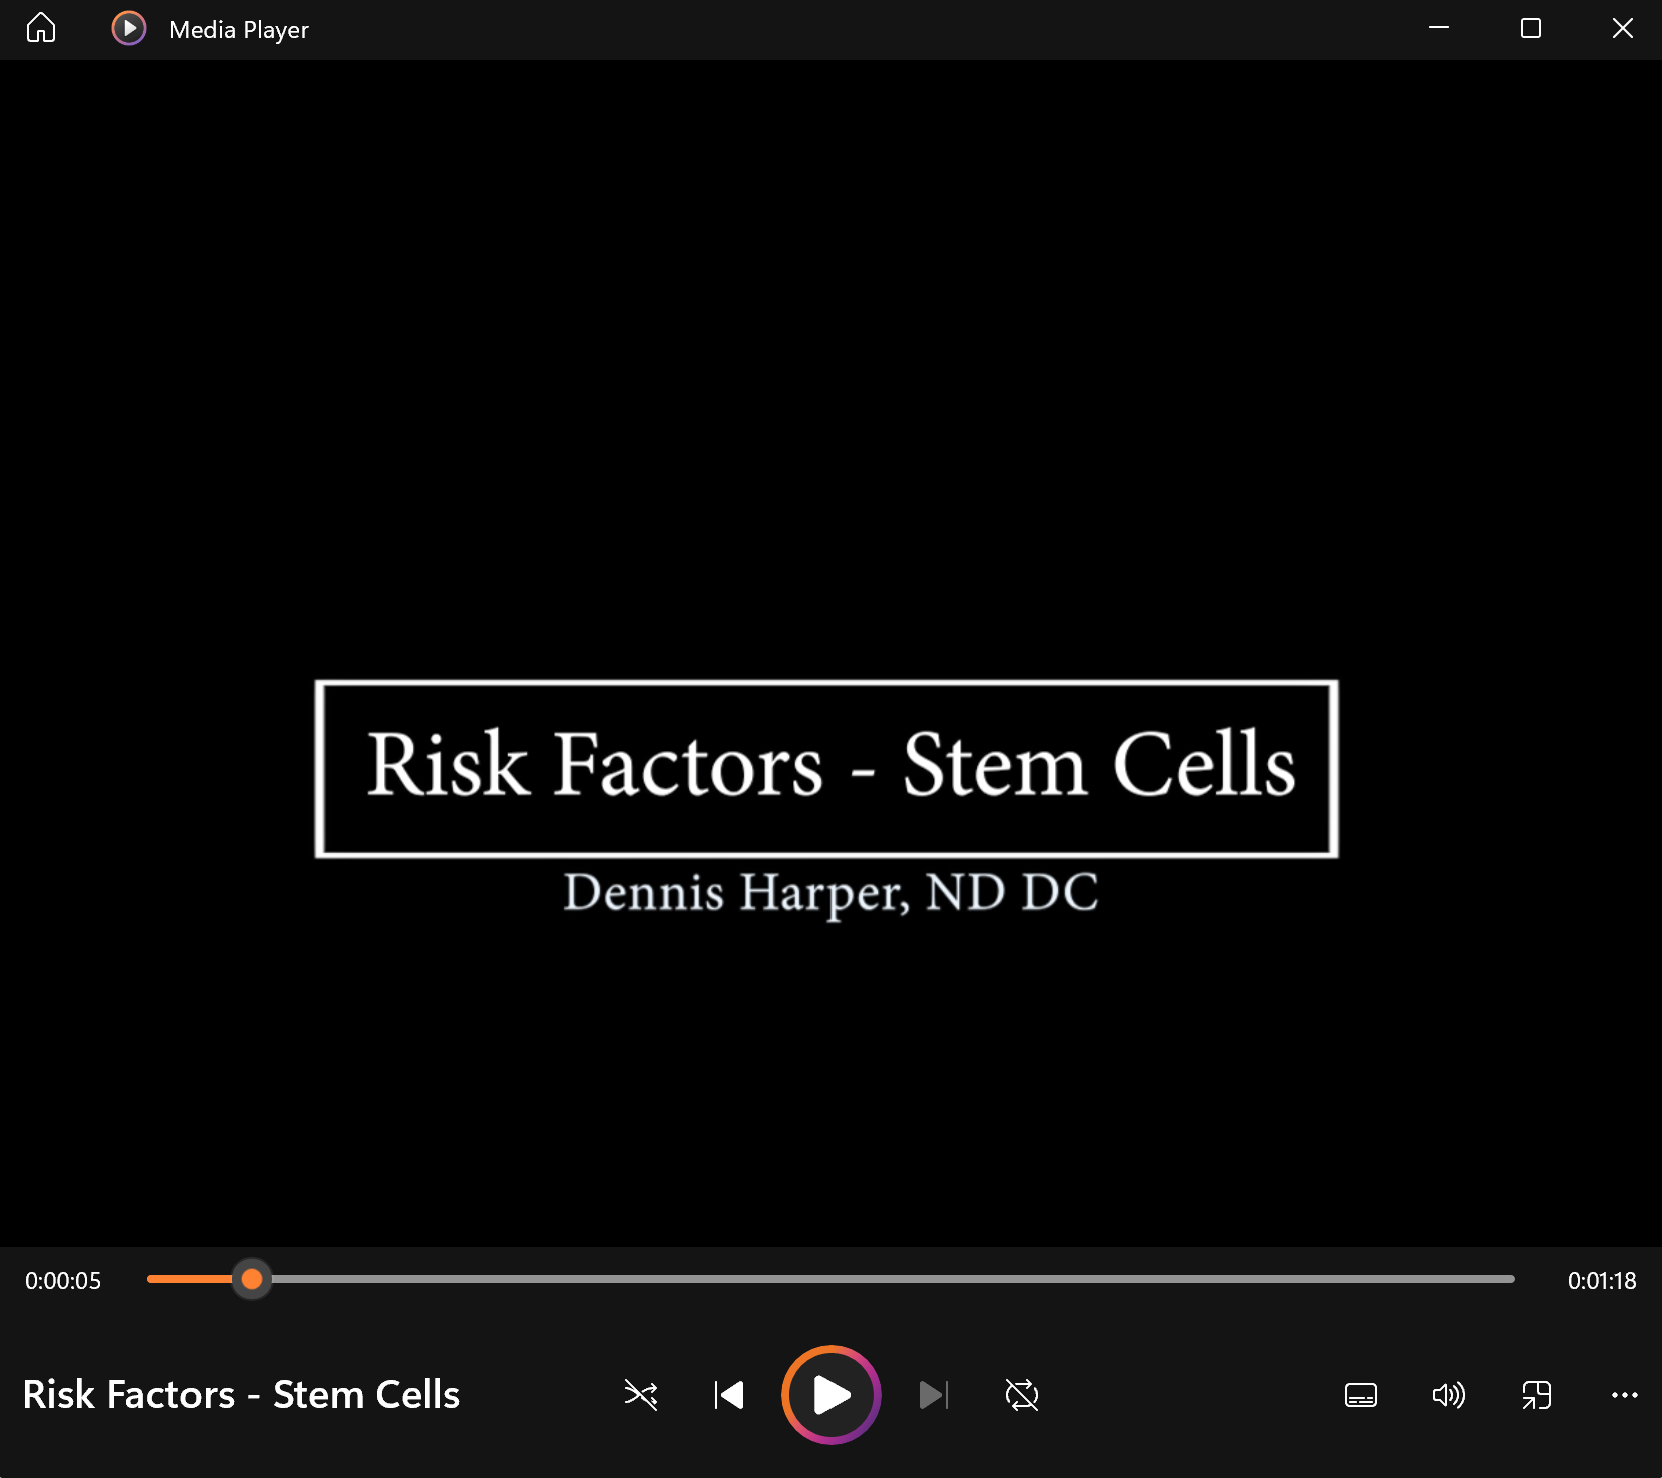Viewport: 1662px width, 1478px height.
Task: Click the elapsed time 0:00:05
Action: [63, 1280]
